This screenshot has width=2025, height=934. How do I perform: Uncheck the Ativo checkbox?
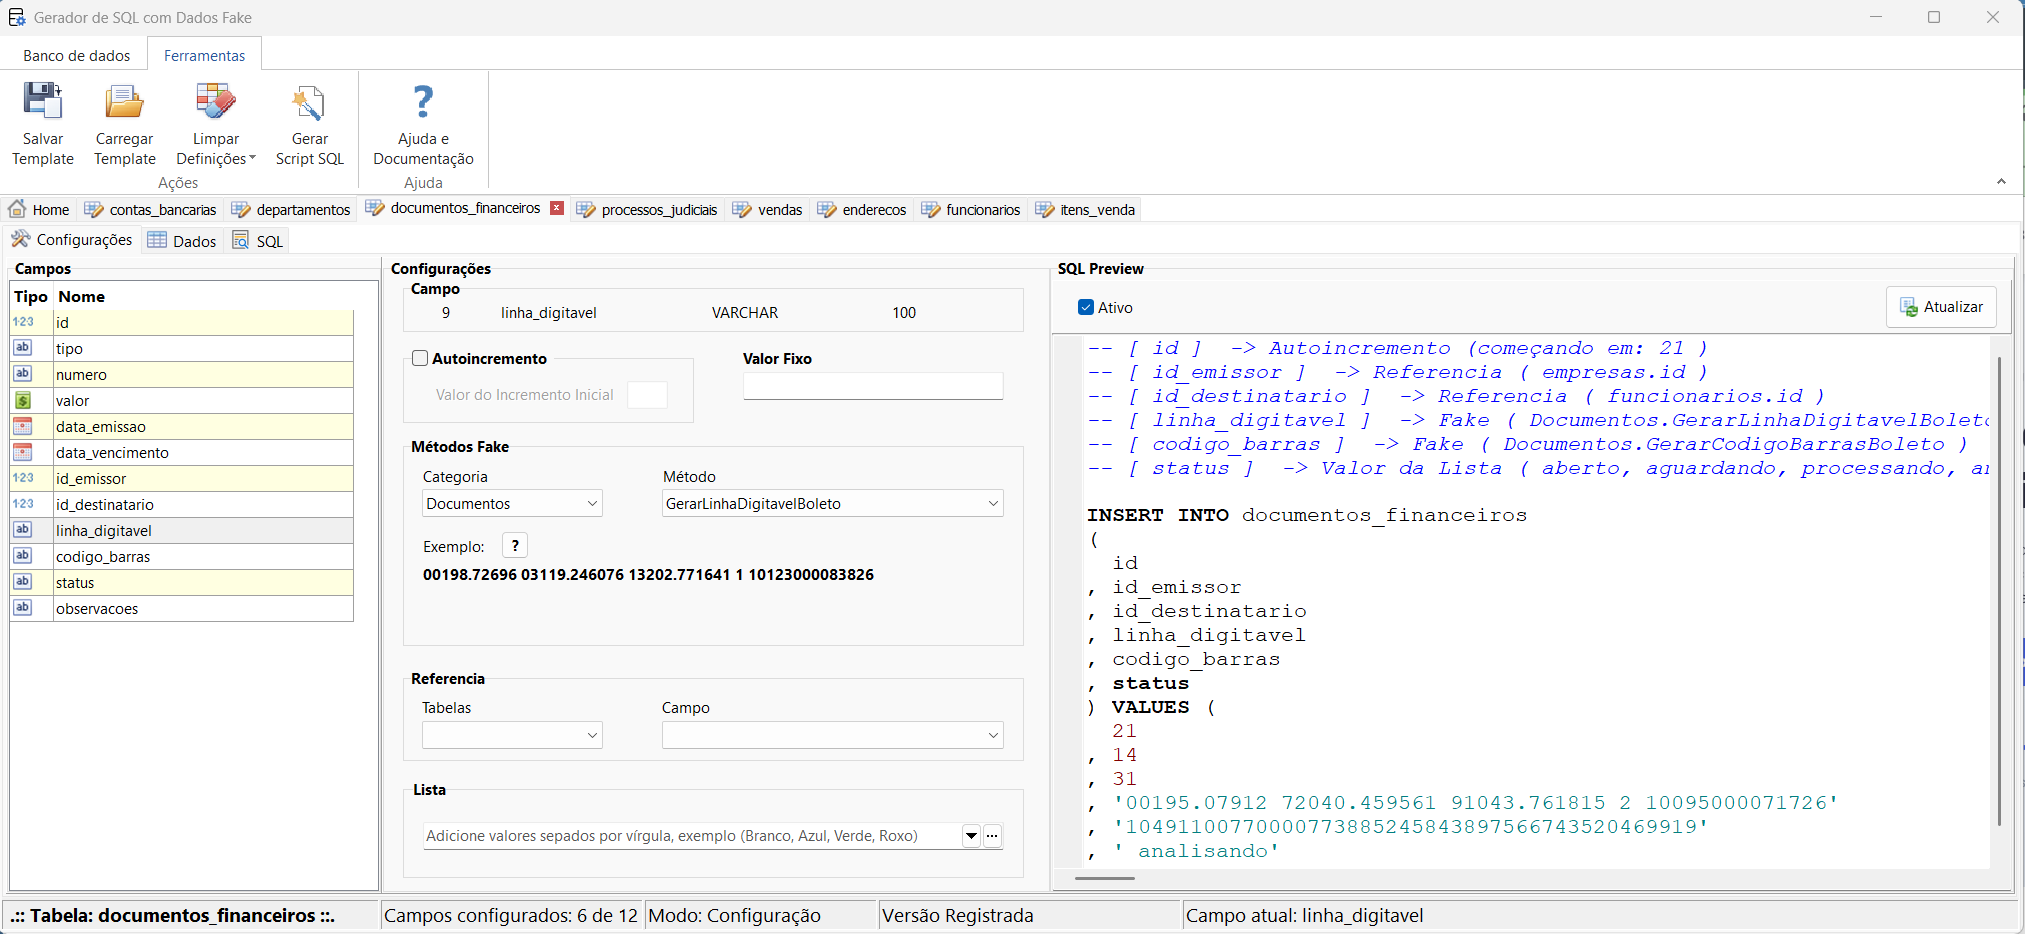(x=1086, y=307)
